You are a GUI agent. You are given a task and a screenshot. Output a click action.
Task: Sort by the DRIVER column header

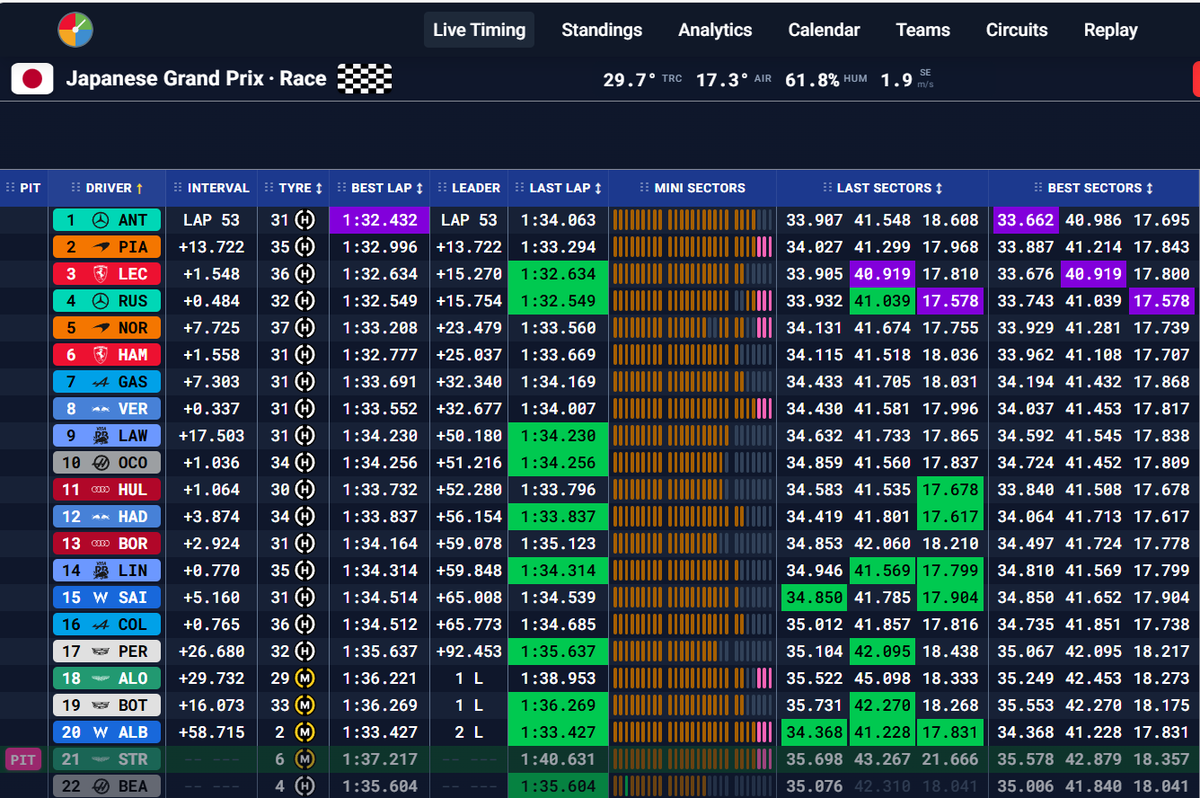pos(108,188)
